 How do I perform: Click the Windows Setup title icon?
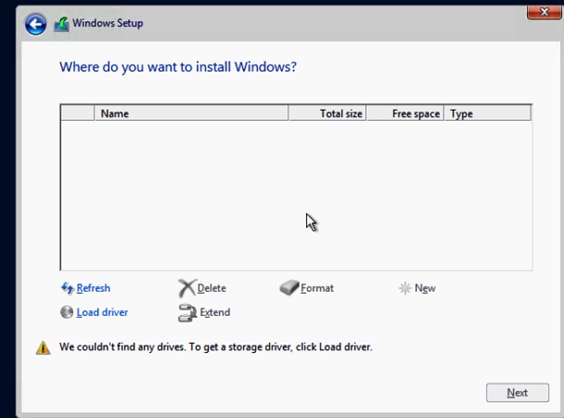pyautogui.click(x=62, y=24)
